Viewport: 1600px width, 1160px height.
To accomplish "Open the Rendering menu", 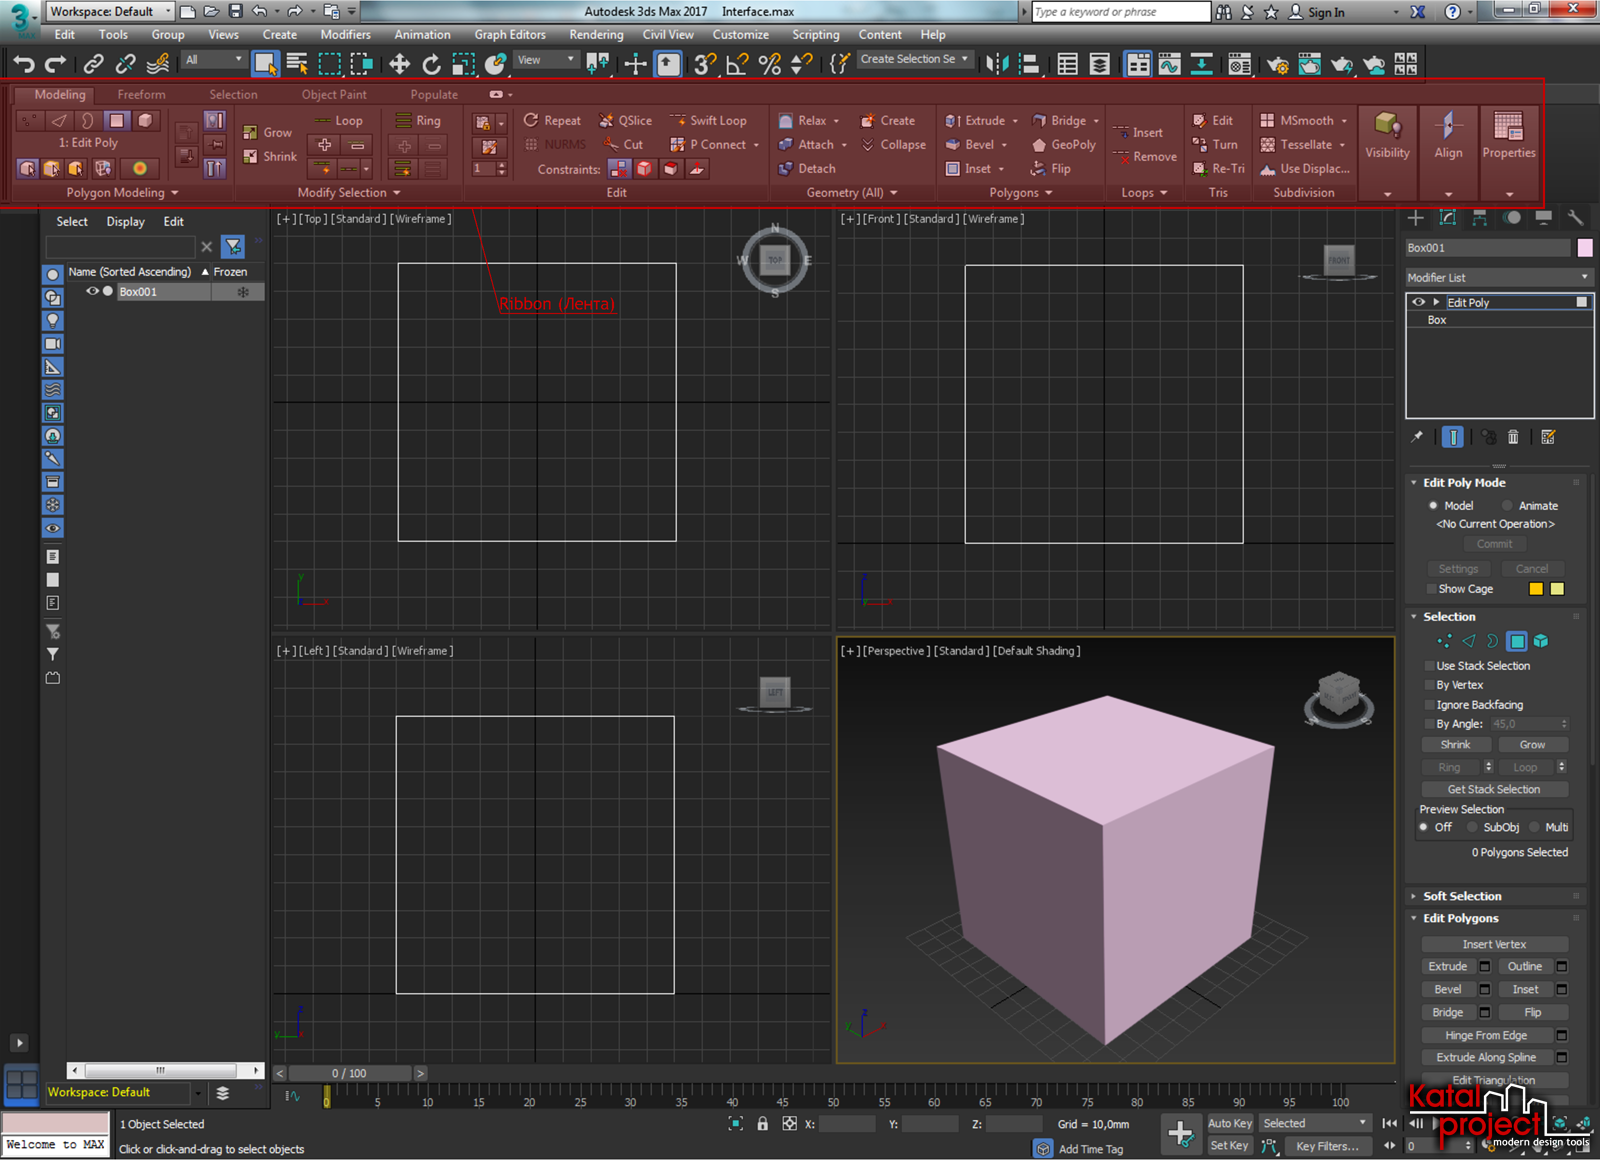I will click(x=596, y=35).
